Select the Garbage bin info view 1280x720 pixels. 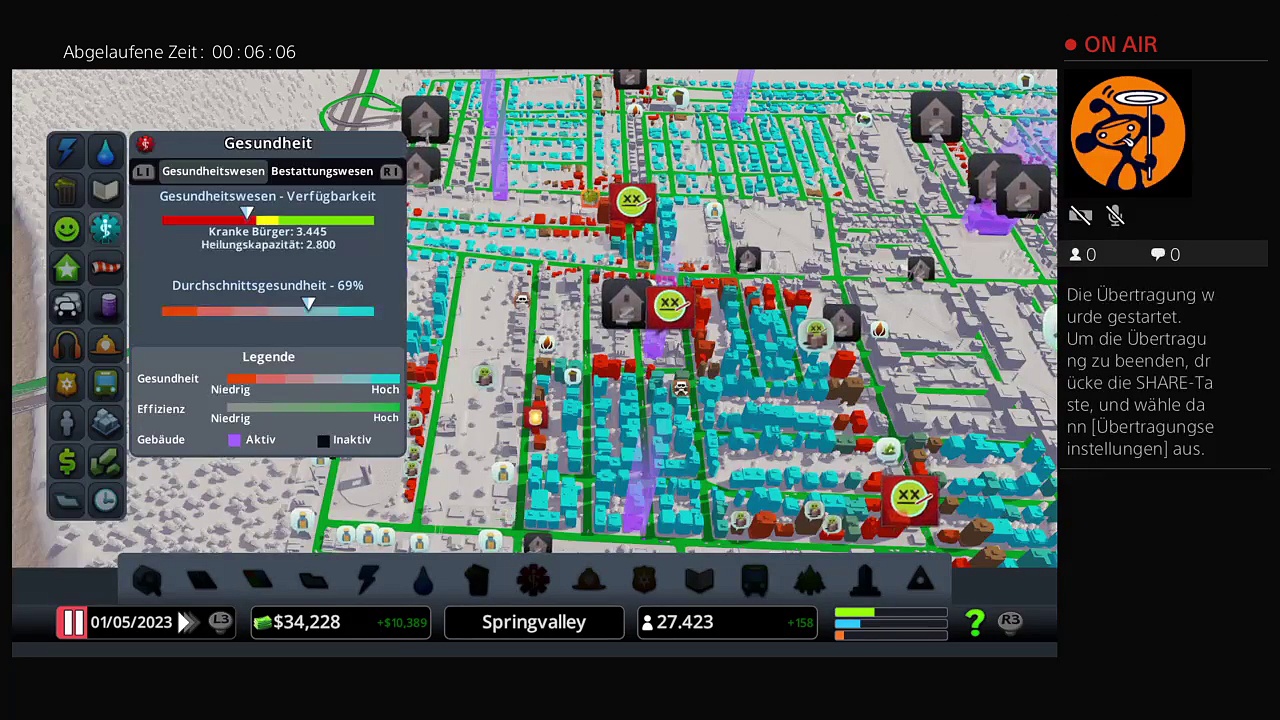[x=67, y=190]
